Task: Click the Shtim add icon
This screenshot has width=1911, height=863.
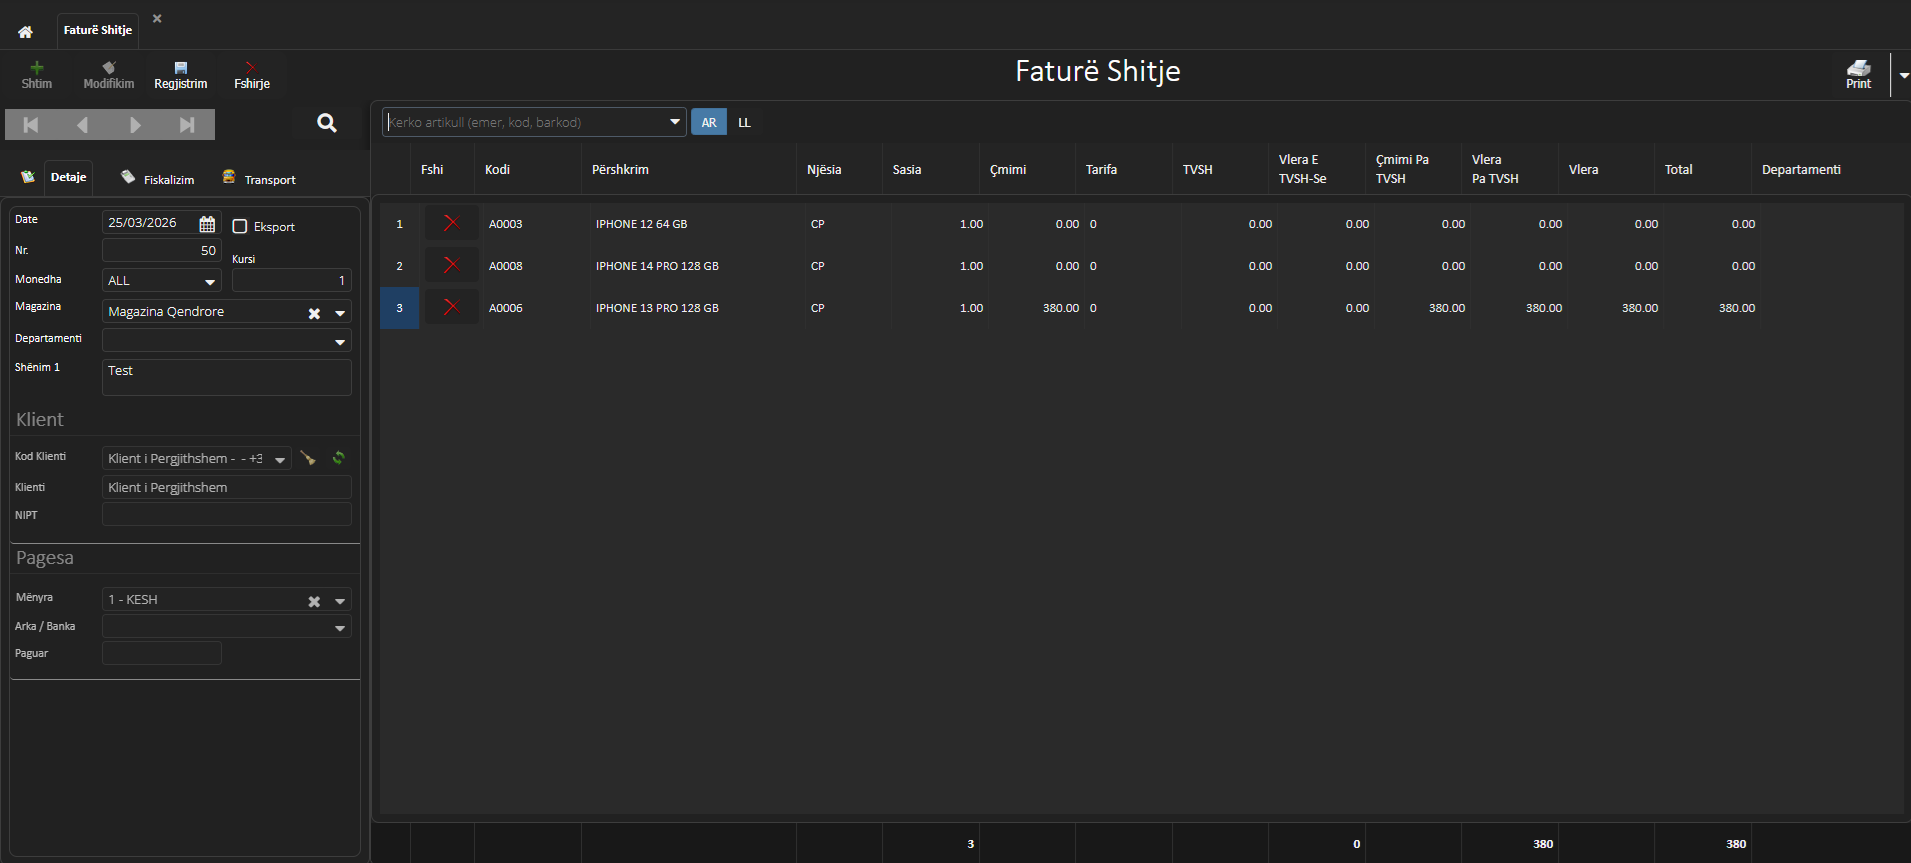Action: tap(37, 68)
